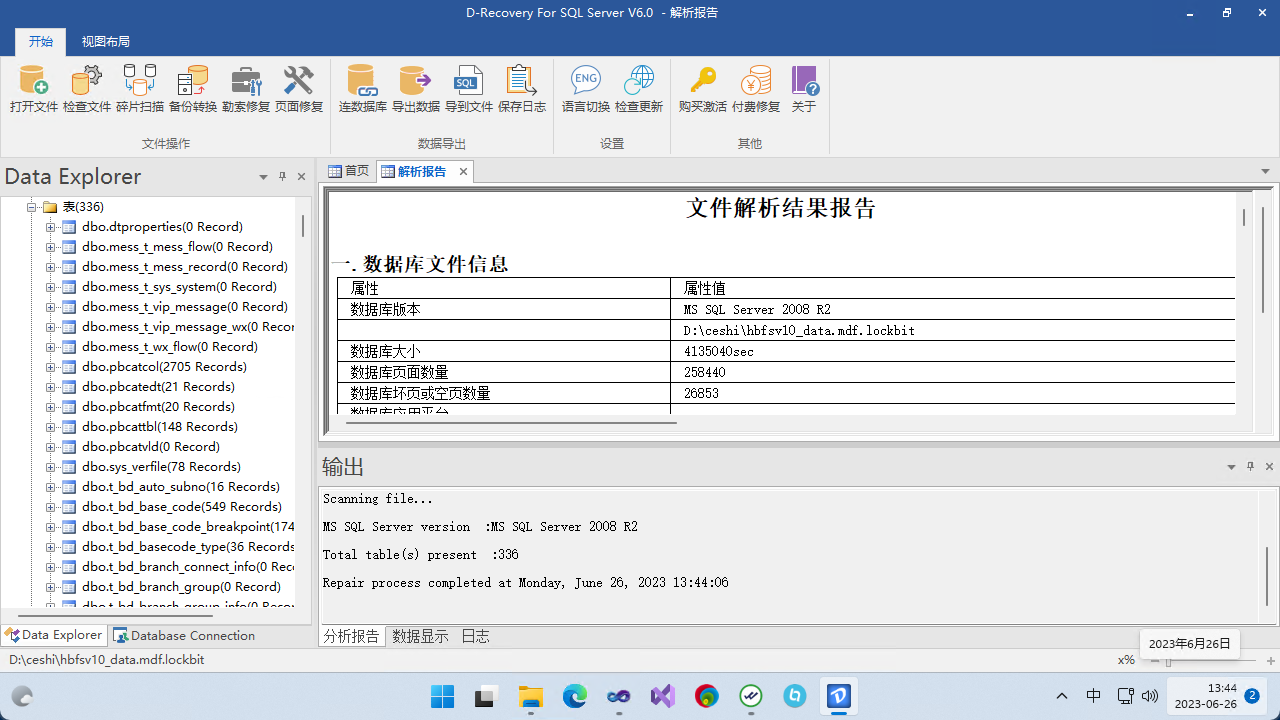Select dbo.t_bd_auto_subno(16 Records) table

(x=181, y=487)
